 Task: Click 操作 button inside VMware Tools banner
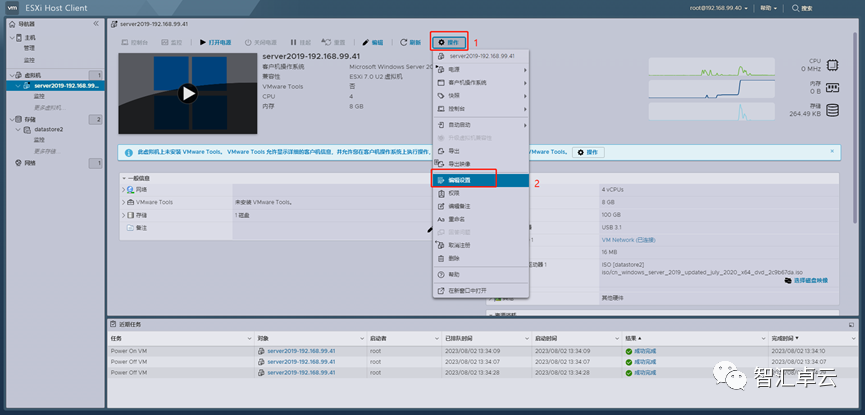tap(588, 152)
